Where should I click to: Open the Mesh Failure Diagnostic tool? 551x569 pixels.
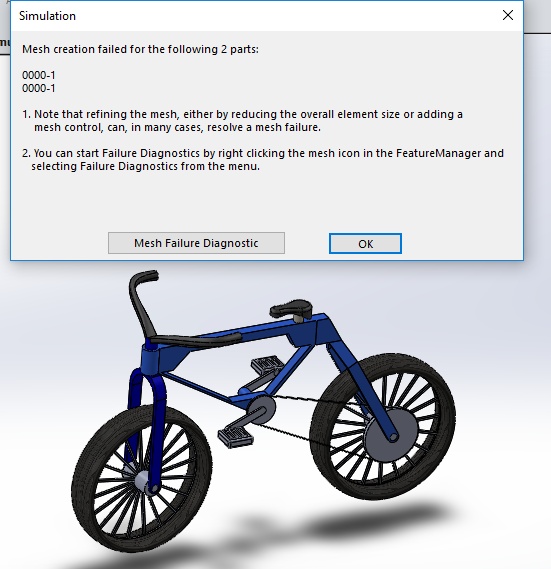click(196, 243)
